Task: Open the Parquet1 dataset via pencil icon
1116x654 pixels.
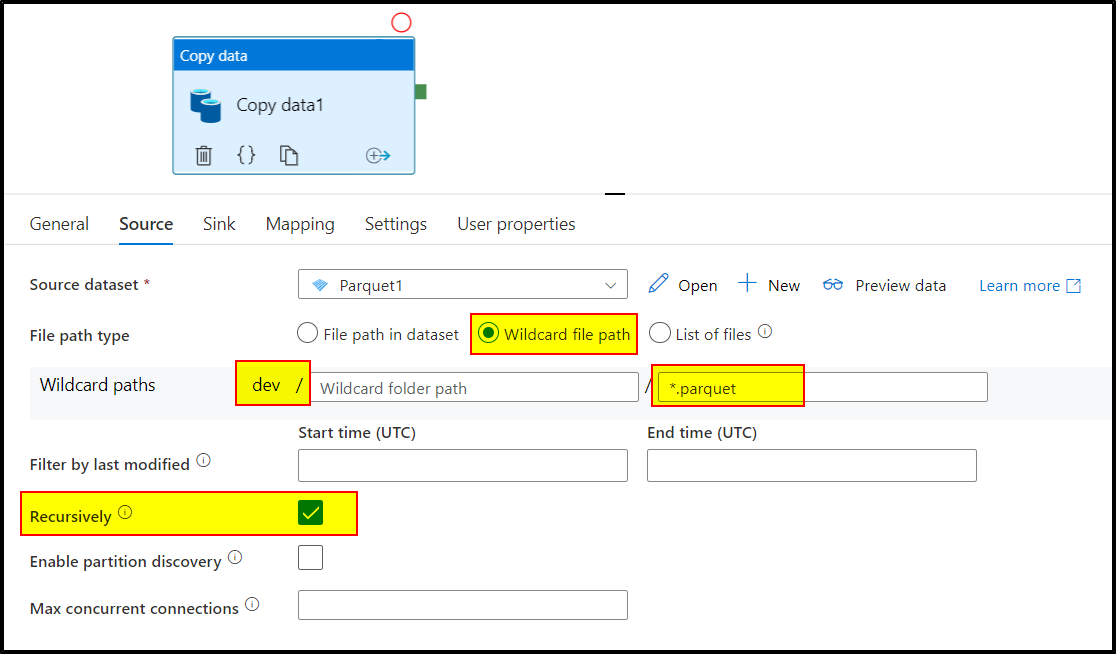Action: 658,285
